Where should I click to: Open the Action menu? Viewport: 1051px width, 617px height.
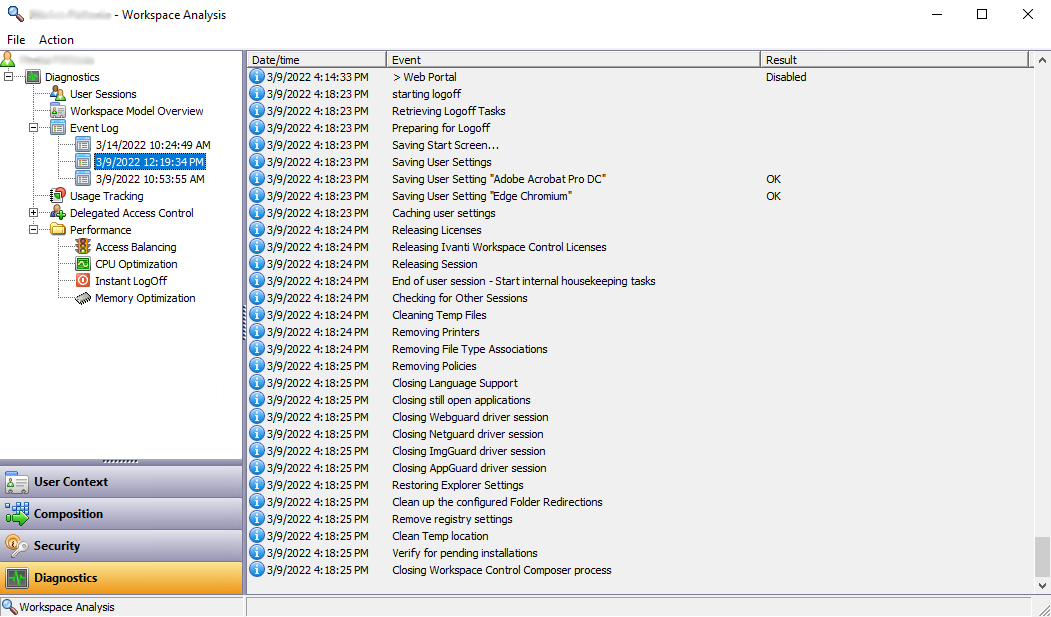tap(56, 40)
